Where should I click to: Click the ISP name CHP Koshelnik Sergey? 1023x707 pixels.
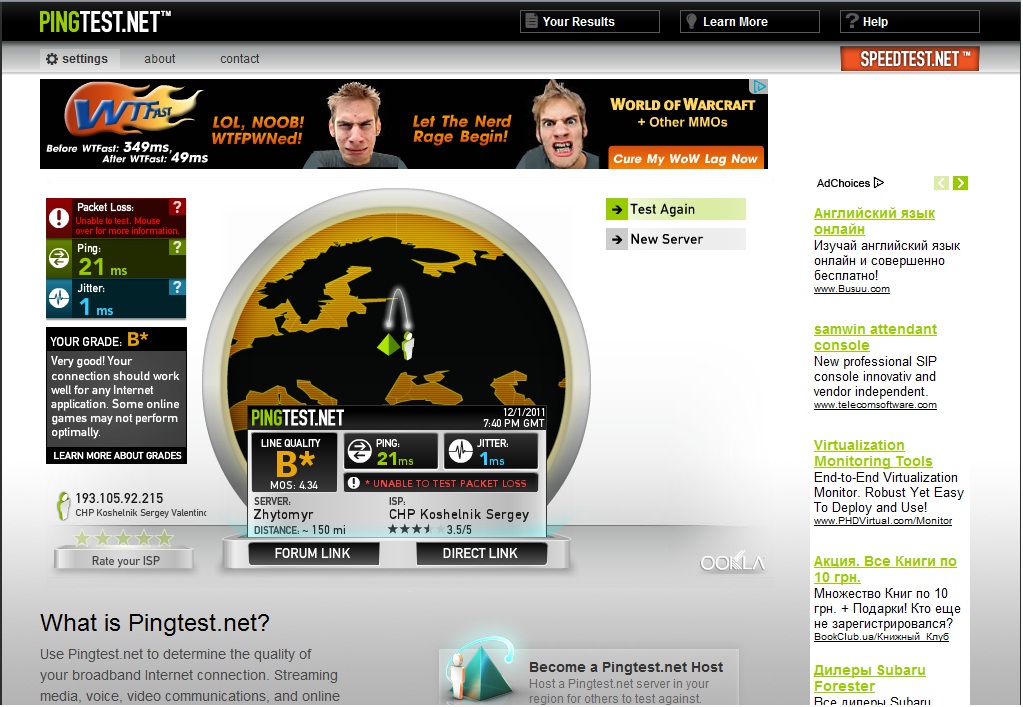pyautogui.click(x=459, y=514)
